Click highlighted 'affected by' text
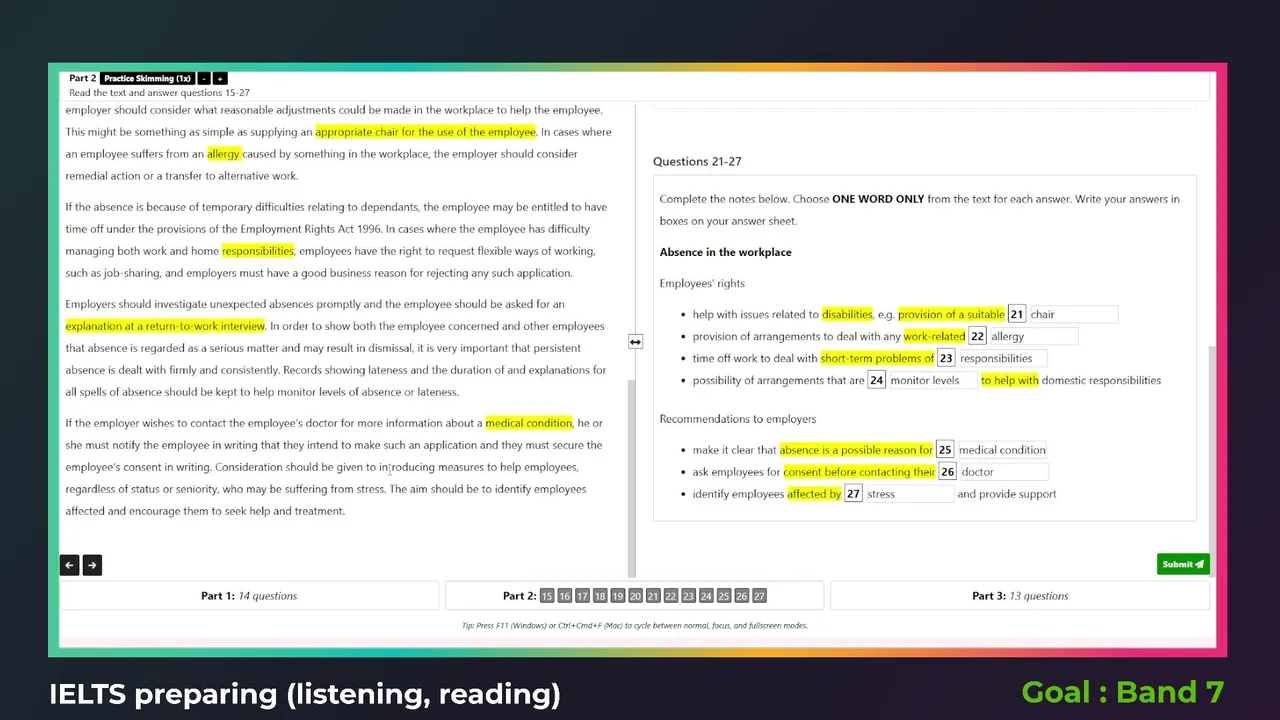Image resolution: width=1280 pixels, height=720 pixels. click(814, 494)
